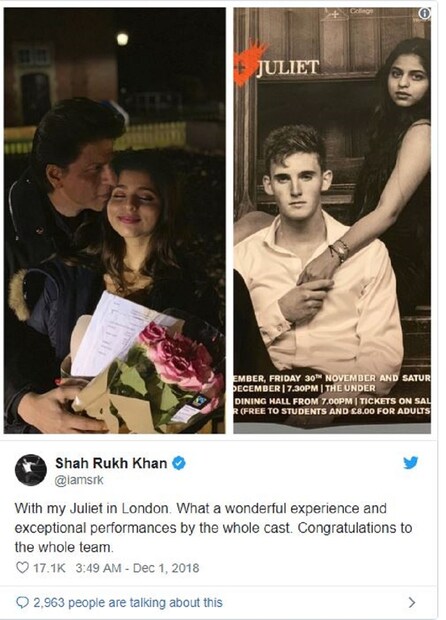Like the tweet with the heart icon
Viewport: 446px width, 620px height.
22,568
